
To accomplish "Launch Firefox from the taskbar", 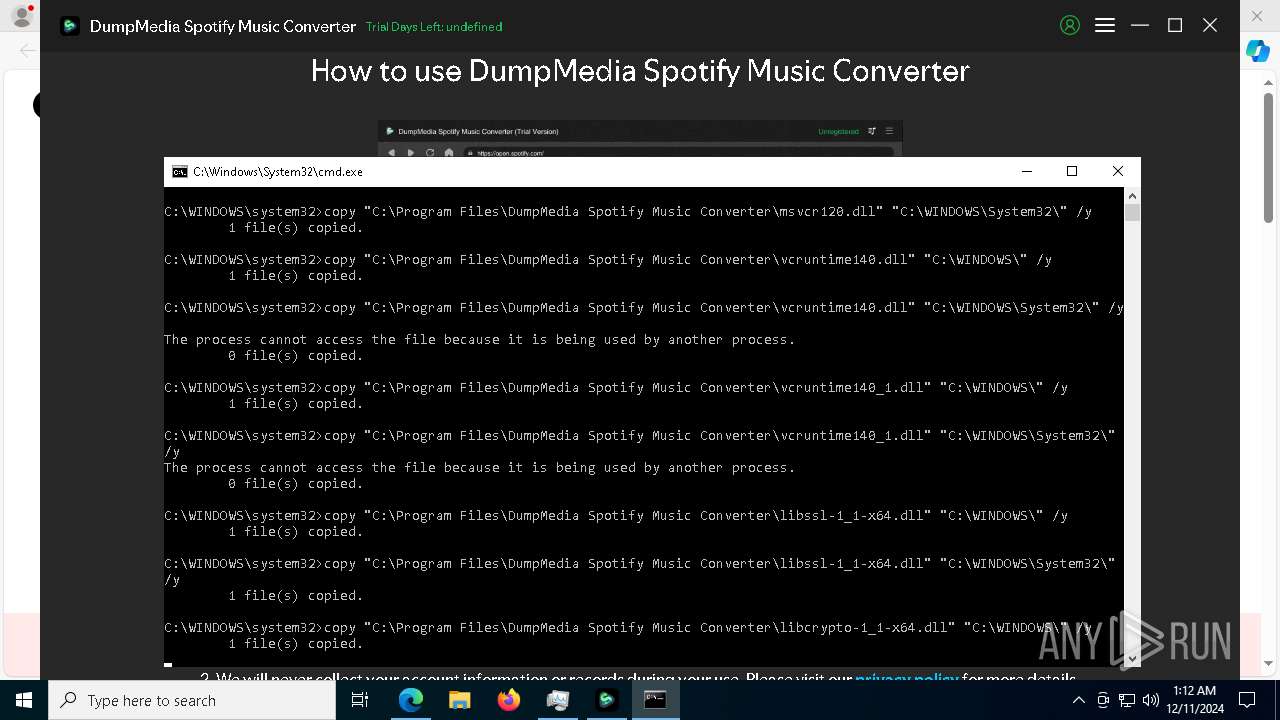I will [x=508, y=700].
